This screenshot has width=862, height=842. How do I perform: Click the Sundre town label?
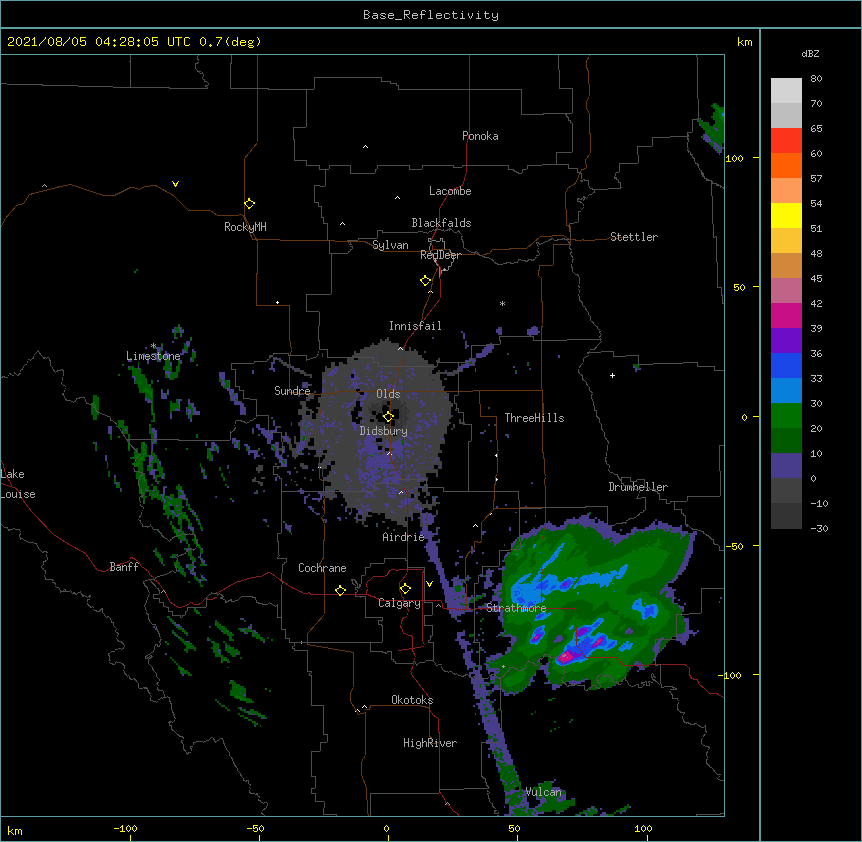tap(292, 391)
